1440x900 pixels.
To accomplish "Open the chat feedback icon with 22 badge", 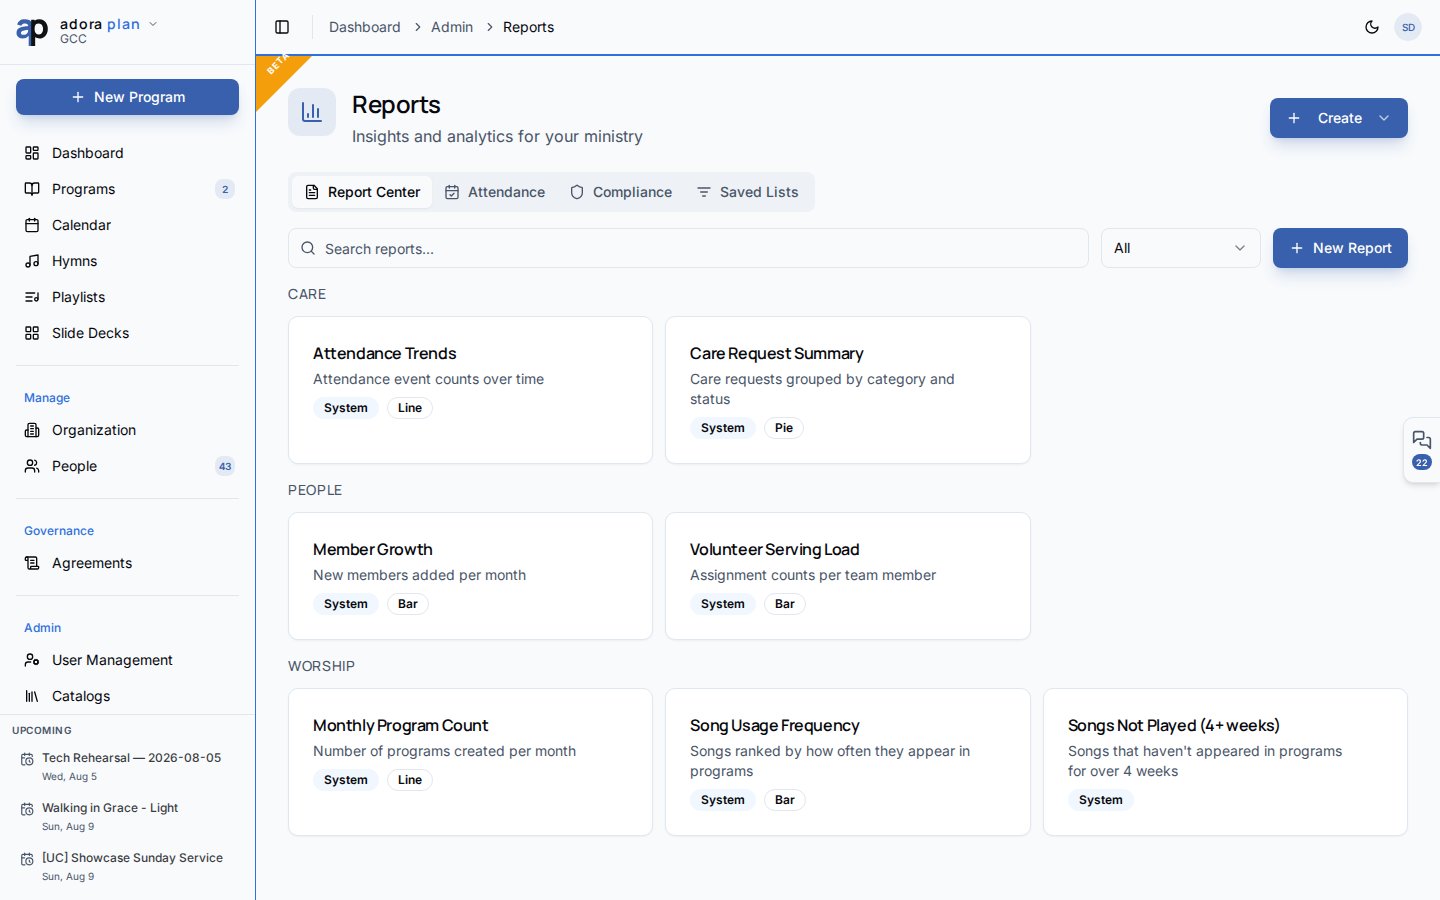I will 1421,449.
